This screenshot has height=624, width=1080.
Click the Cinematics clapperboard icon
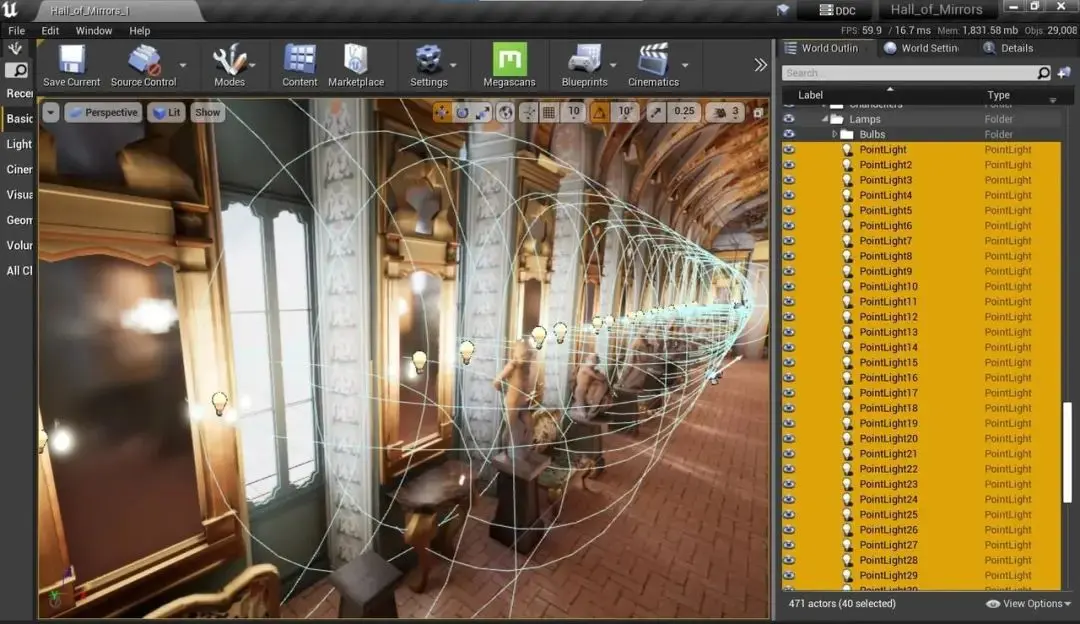(x=653, y=59)
